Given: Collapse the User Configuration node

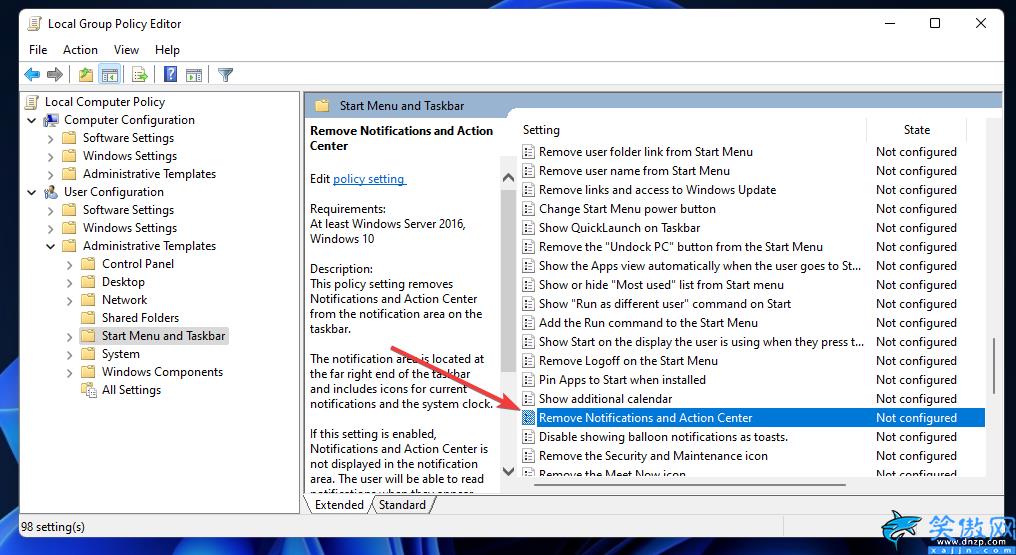Looking at the screenshot, I should pos(32,192).
